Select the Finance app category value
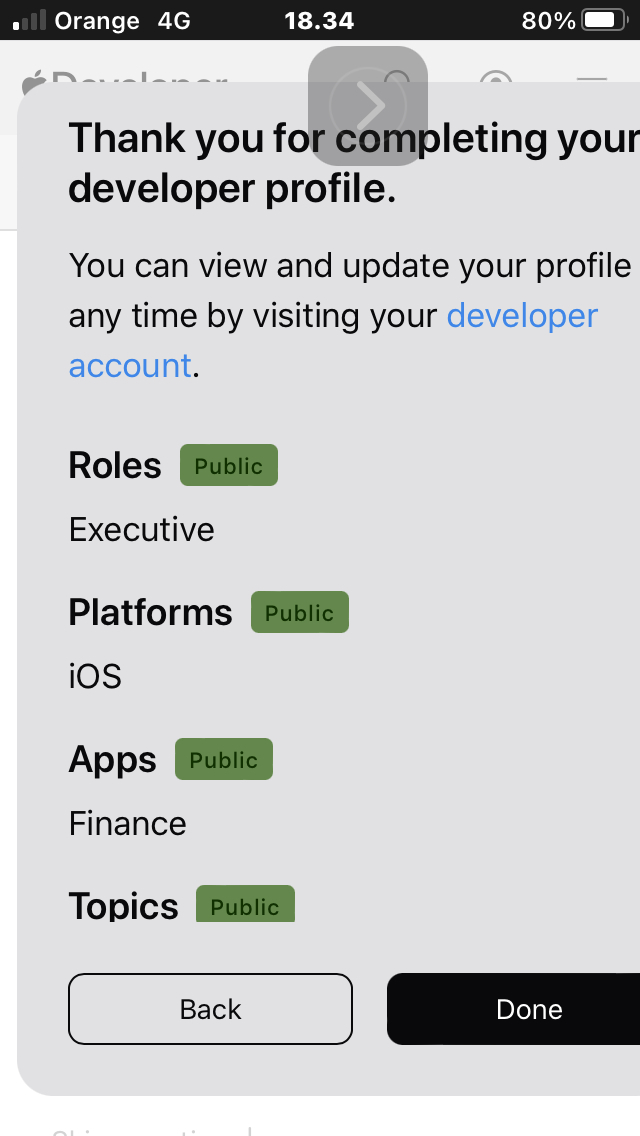The width and height of the screenshot is (640, 1136). point(128,823)
